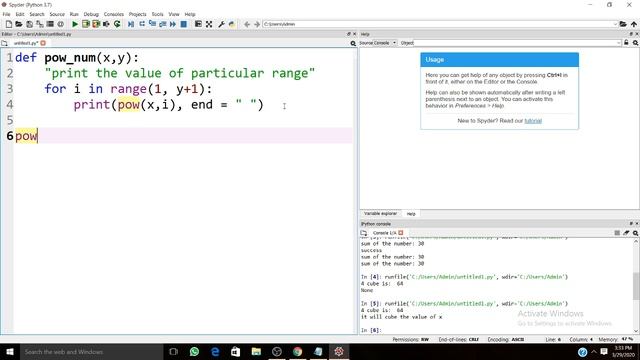640x360 pixels.
Task: Open the Consoles menu
Action: [x=113, y=14]
